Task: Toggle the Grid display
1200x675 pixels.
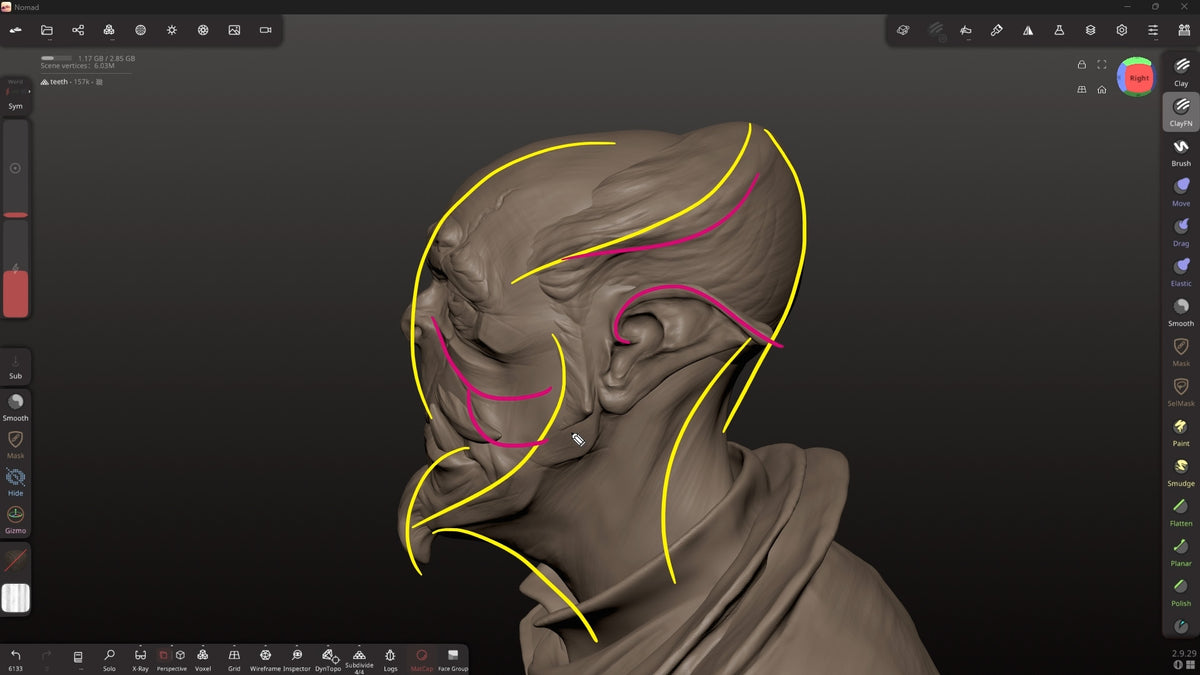Action: pyautogui.click(x=234, y=659)
